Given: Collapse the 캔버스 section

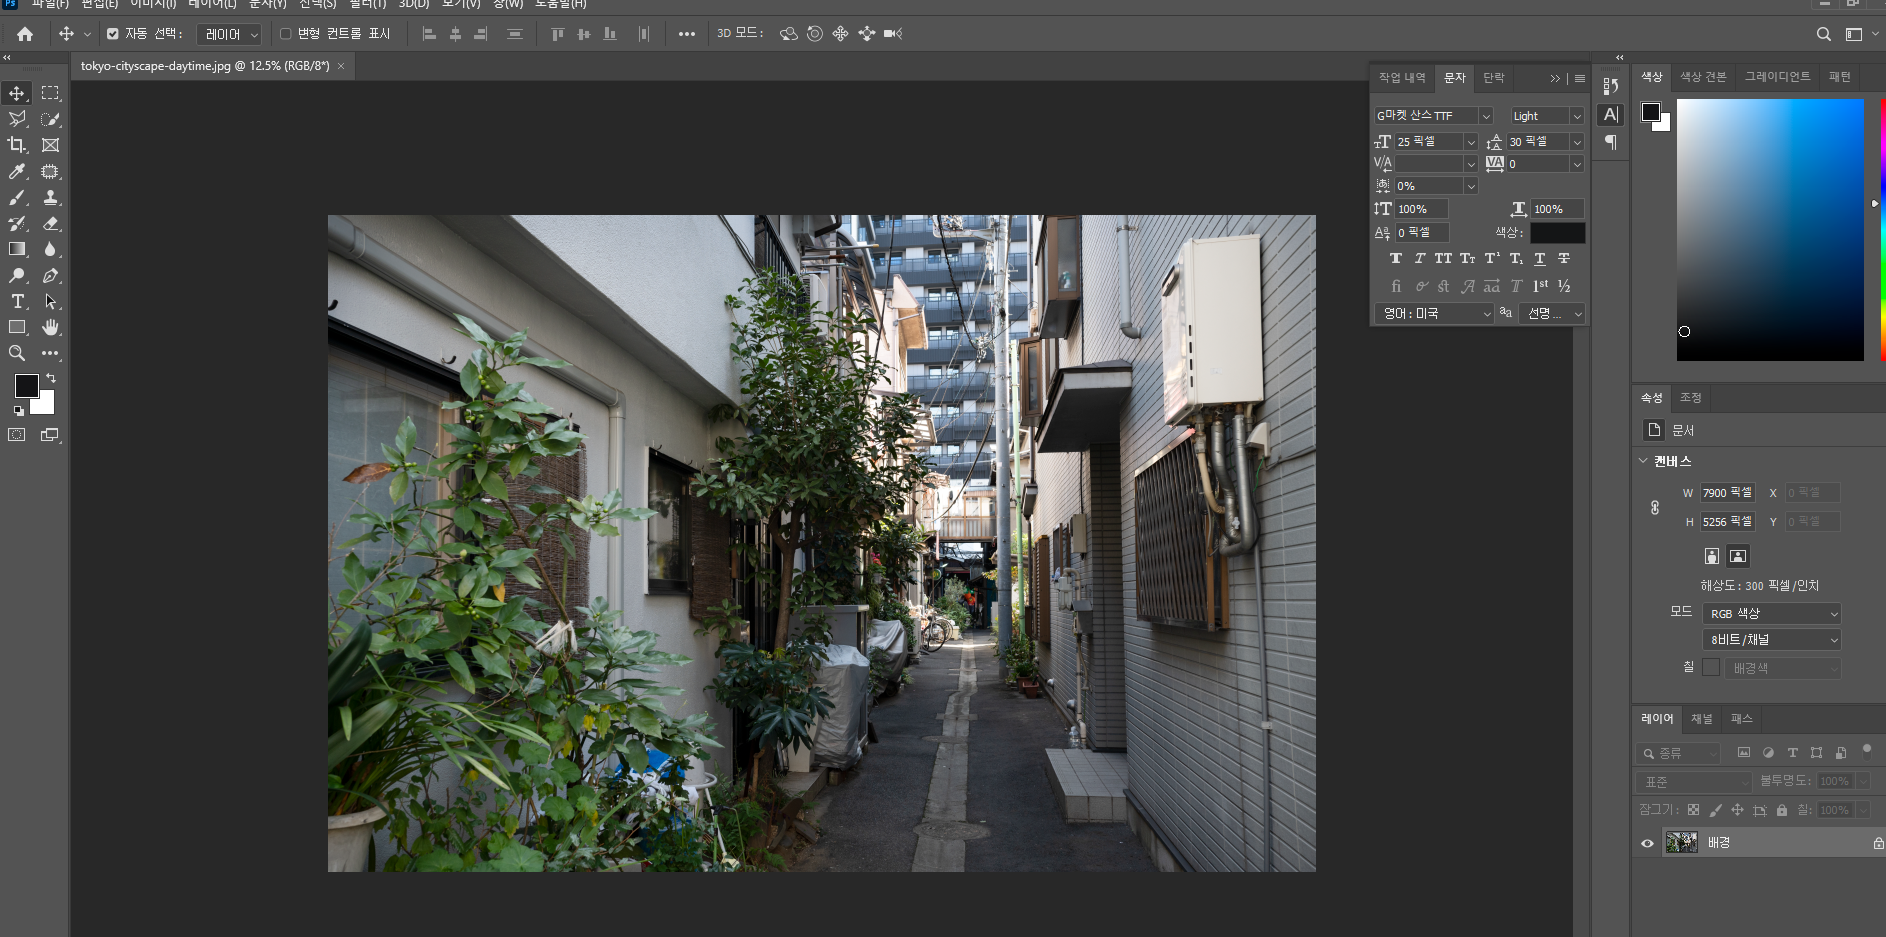Looking at the screenshot, I should click(x=1643, y=461).
